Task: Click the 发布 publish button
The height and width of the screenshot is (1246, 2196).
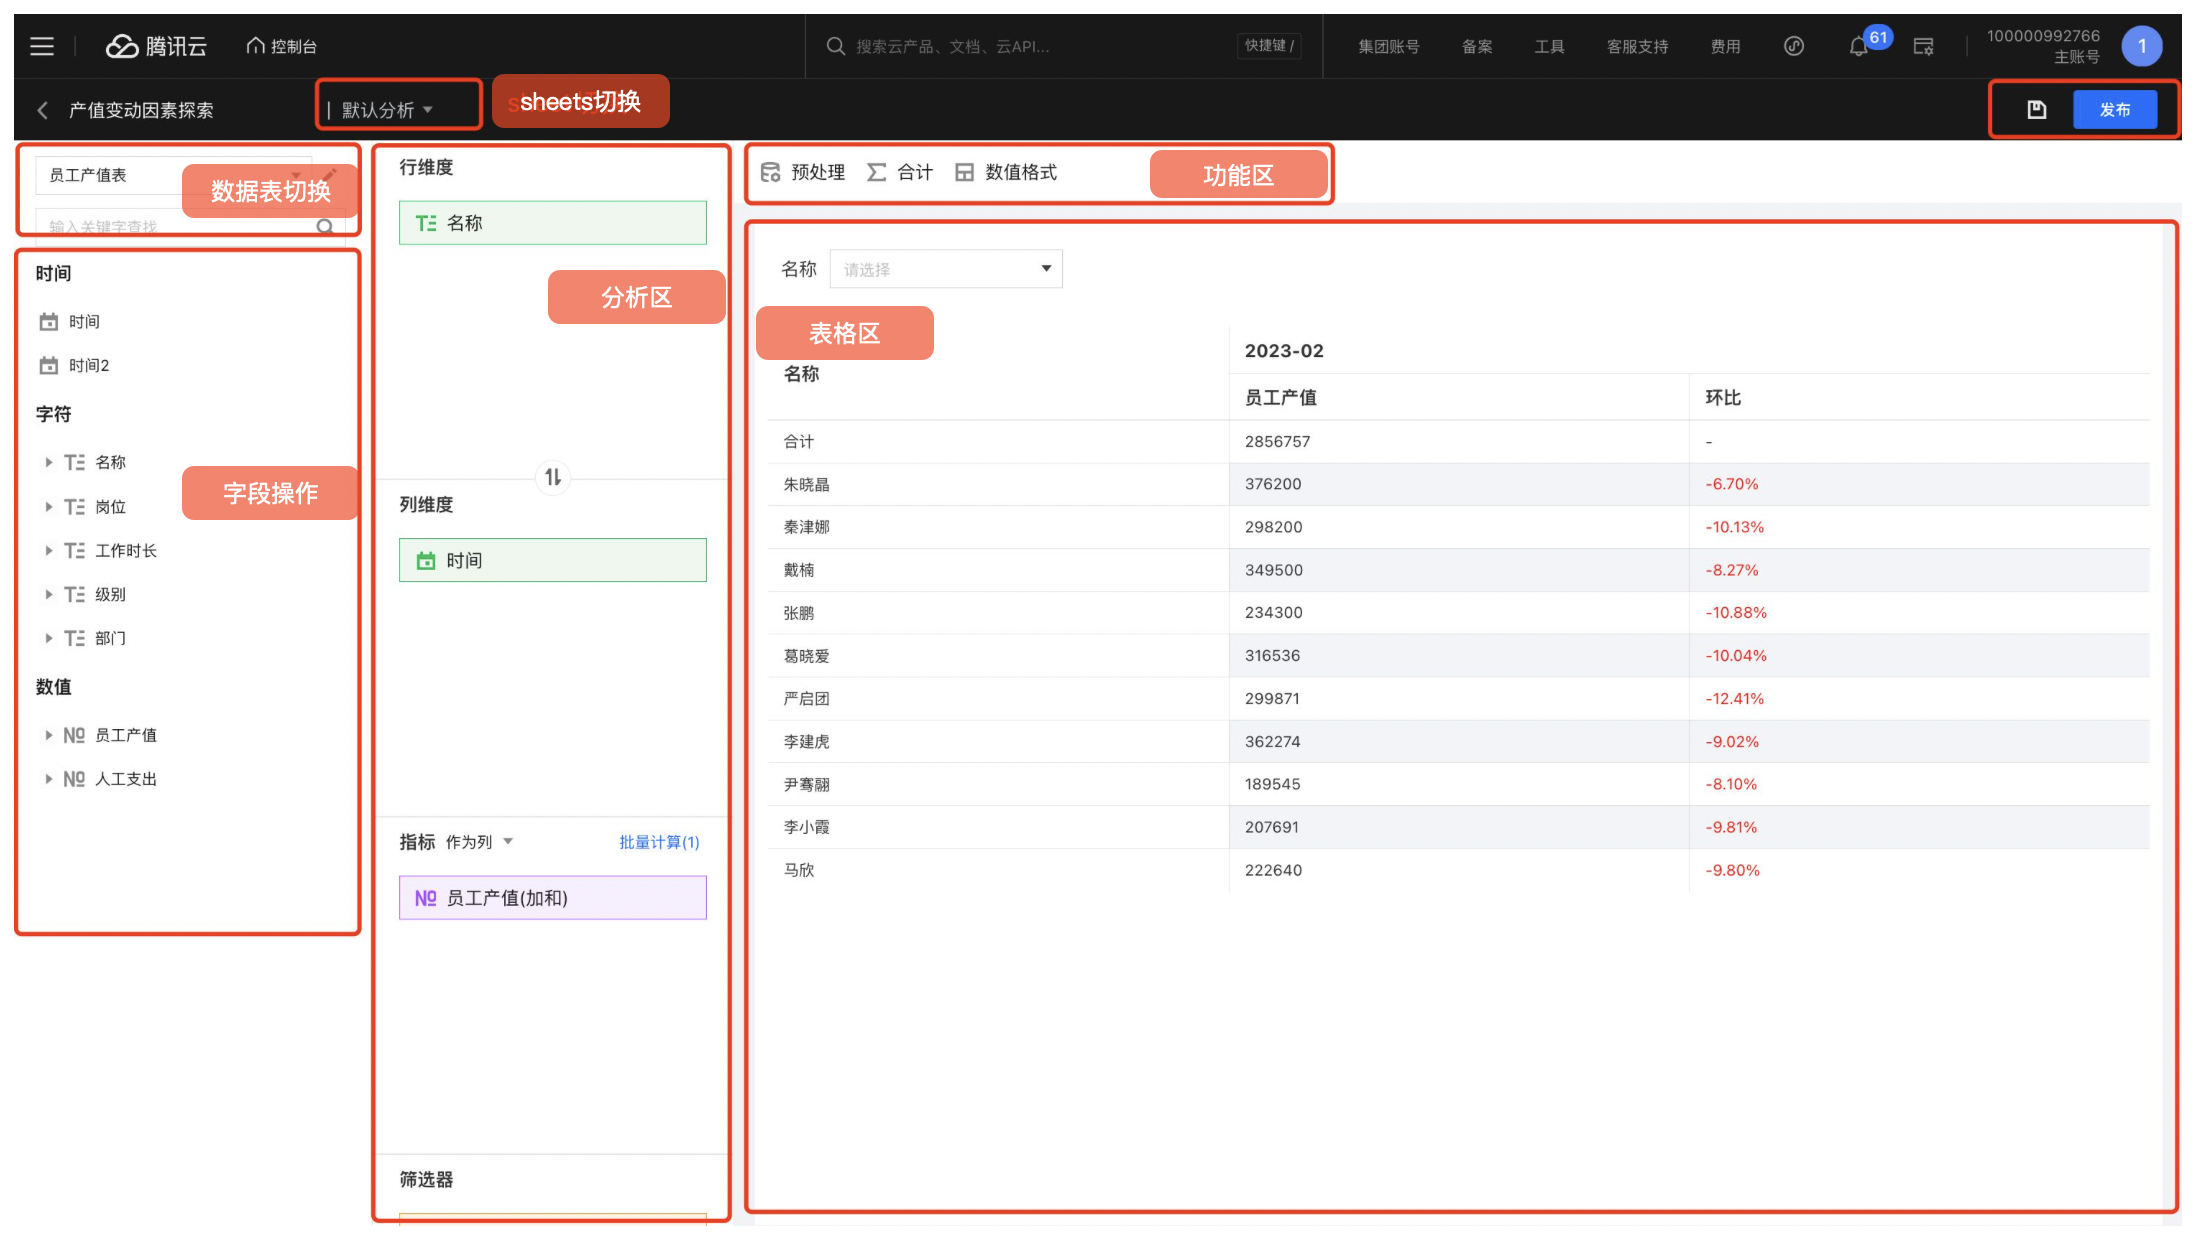Action: click(x=2114, y=110)
